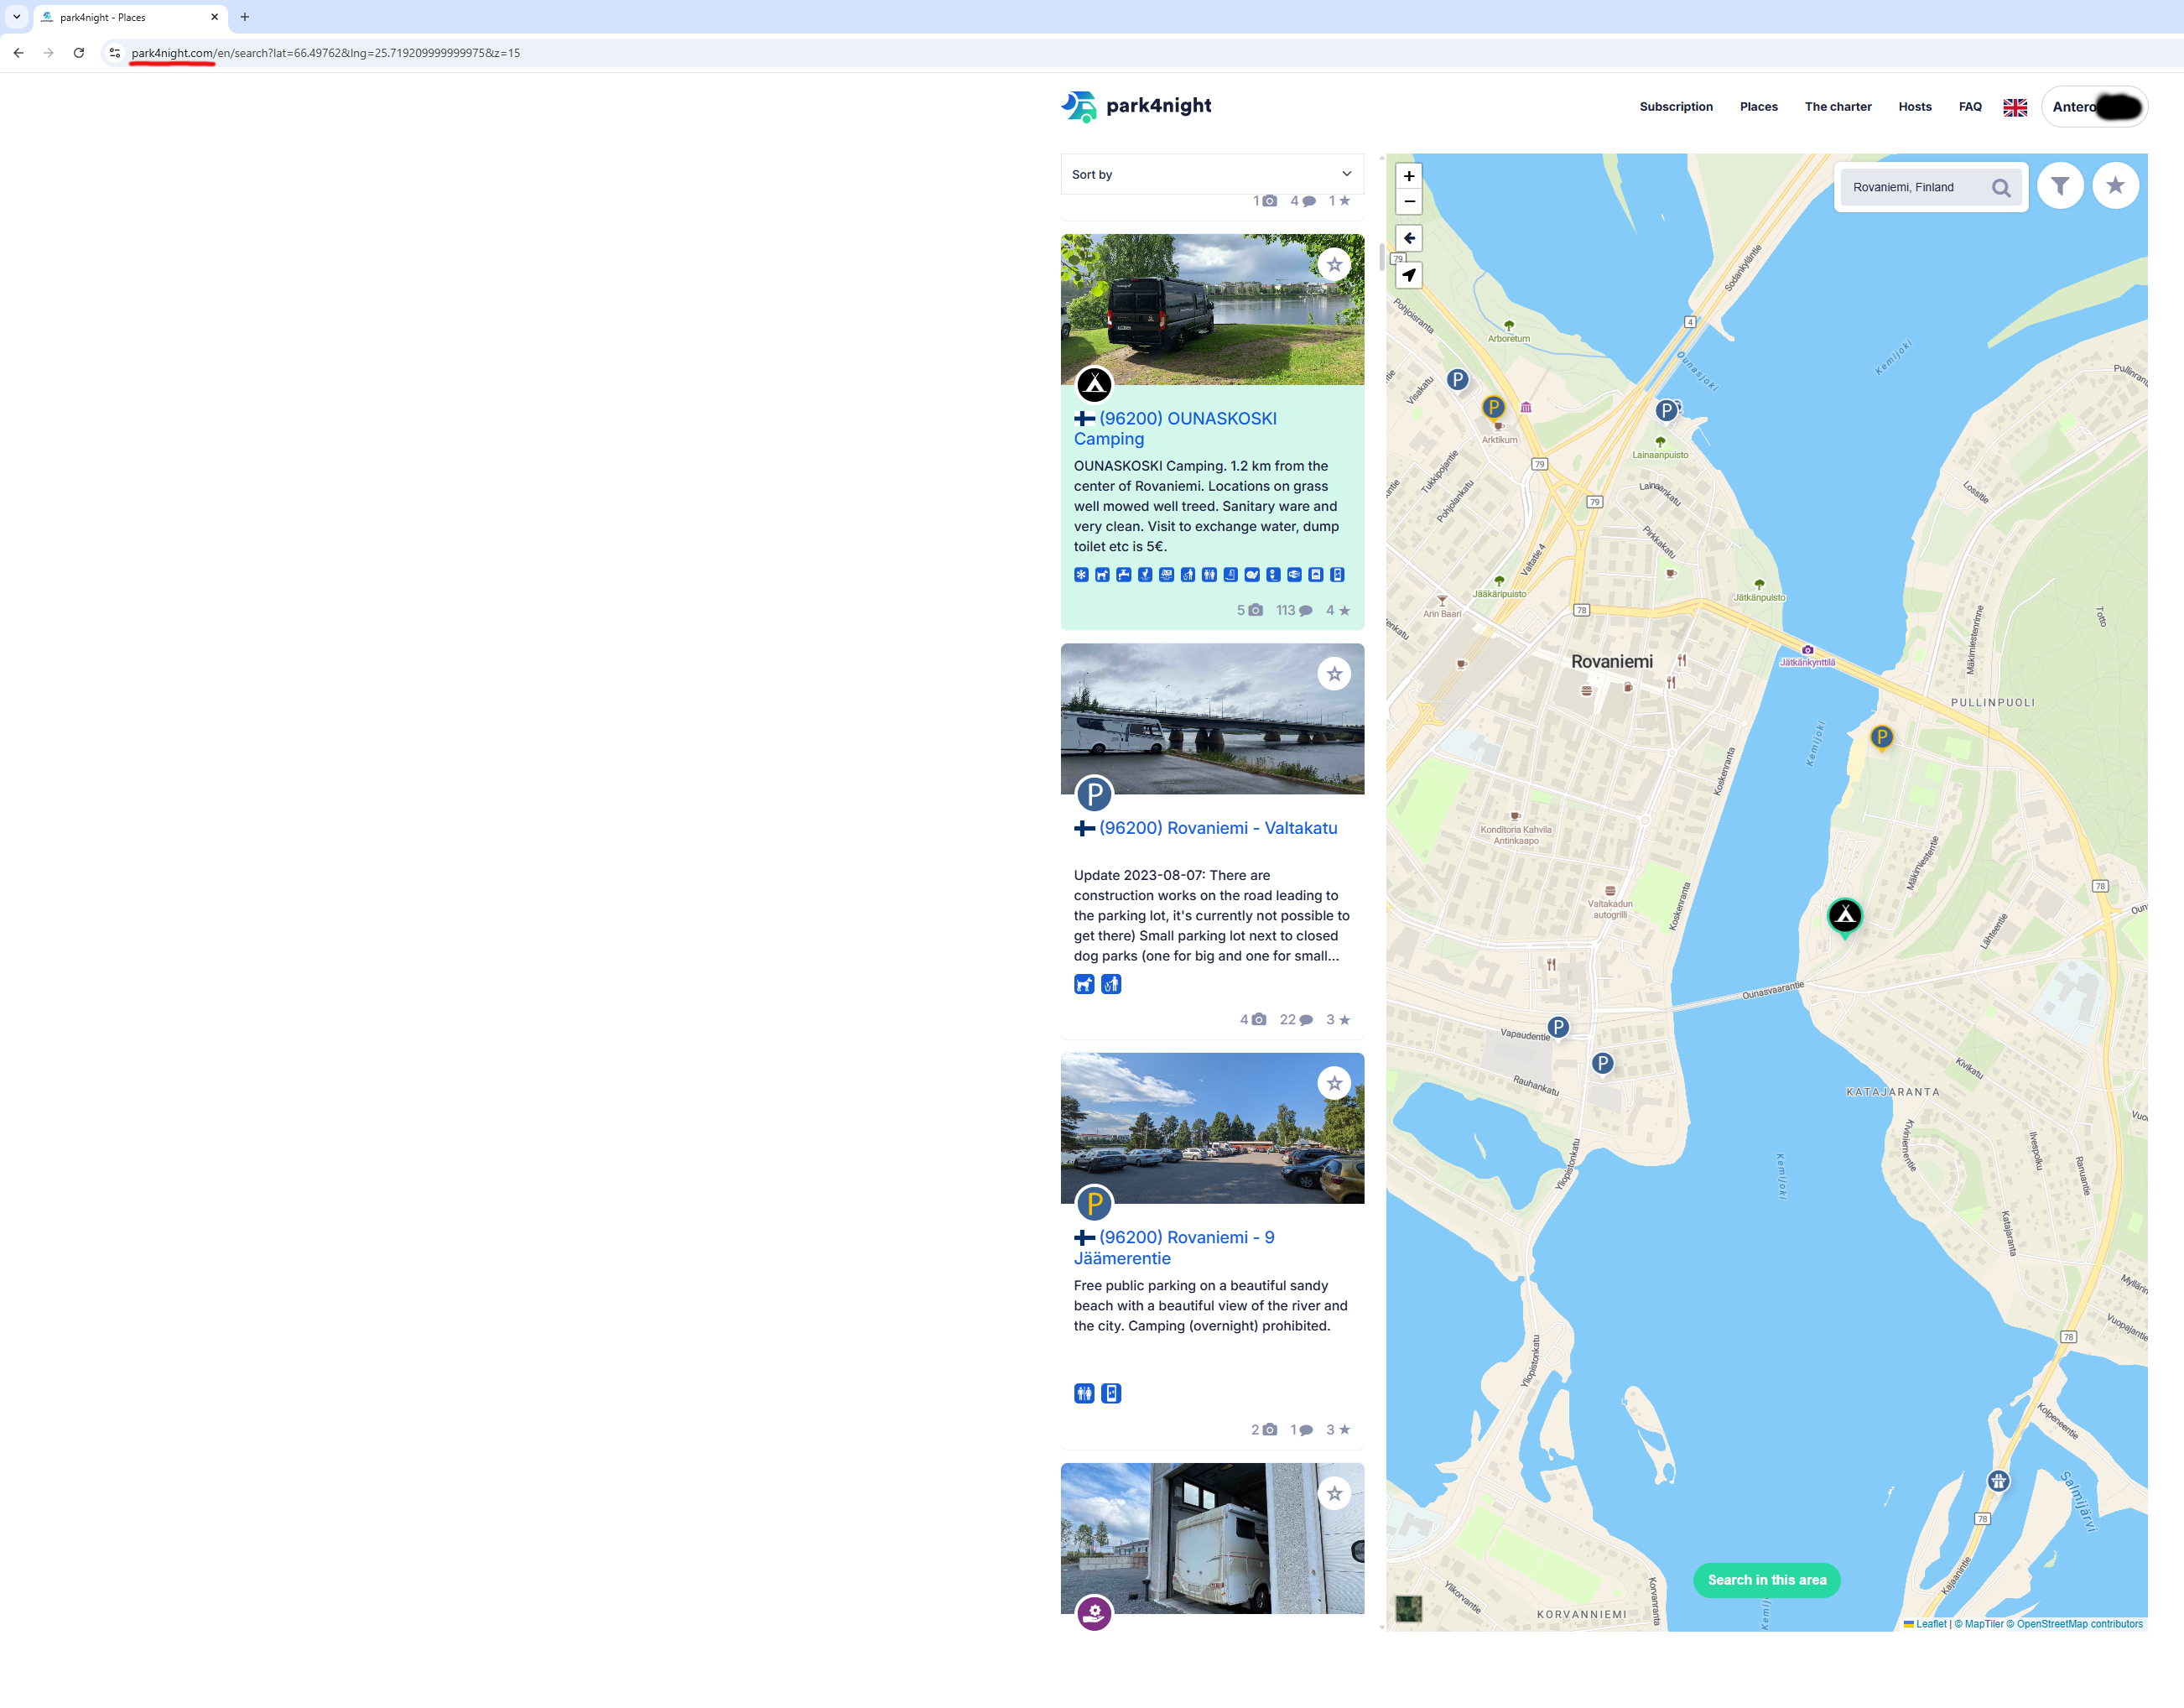Favorite the Rovaniemi - 9 Jäämerentie listing
The width and height of the screenshot is (2184, 1708).
[1334, 1083]
